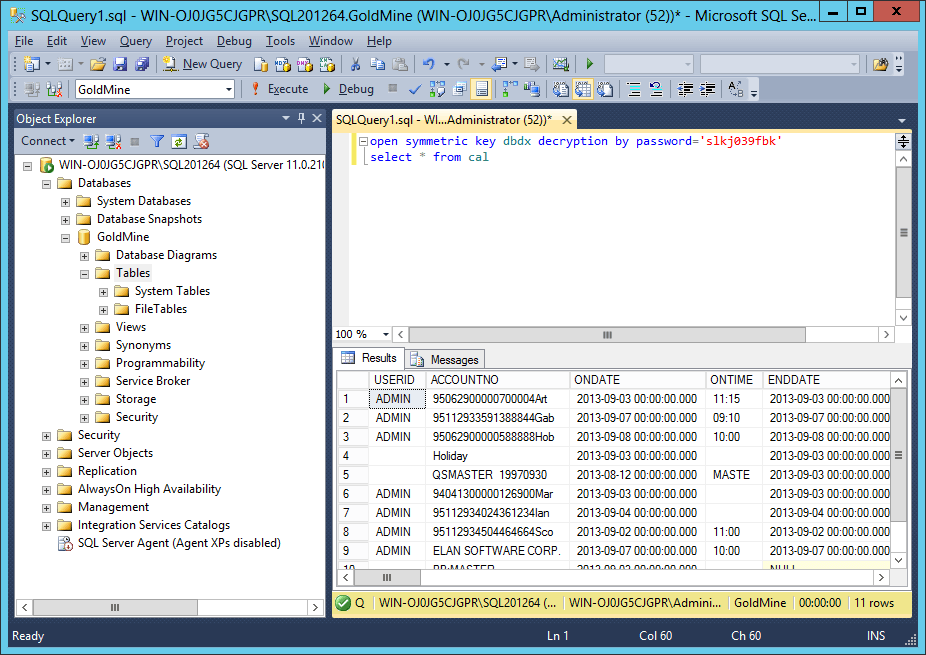Image resolution: width=926 pixels, height=655 pixels.
Task: Select the Views folder in the tree
Action: coord(130,327)
